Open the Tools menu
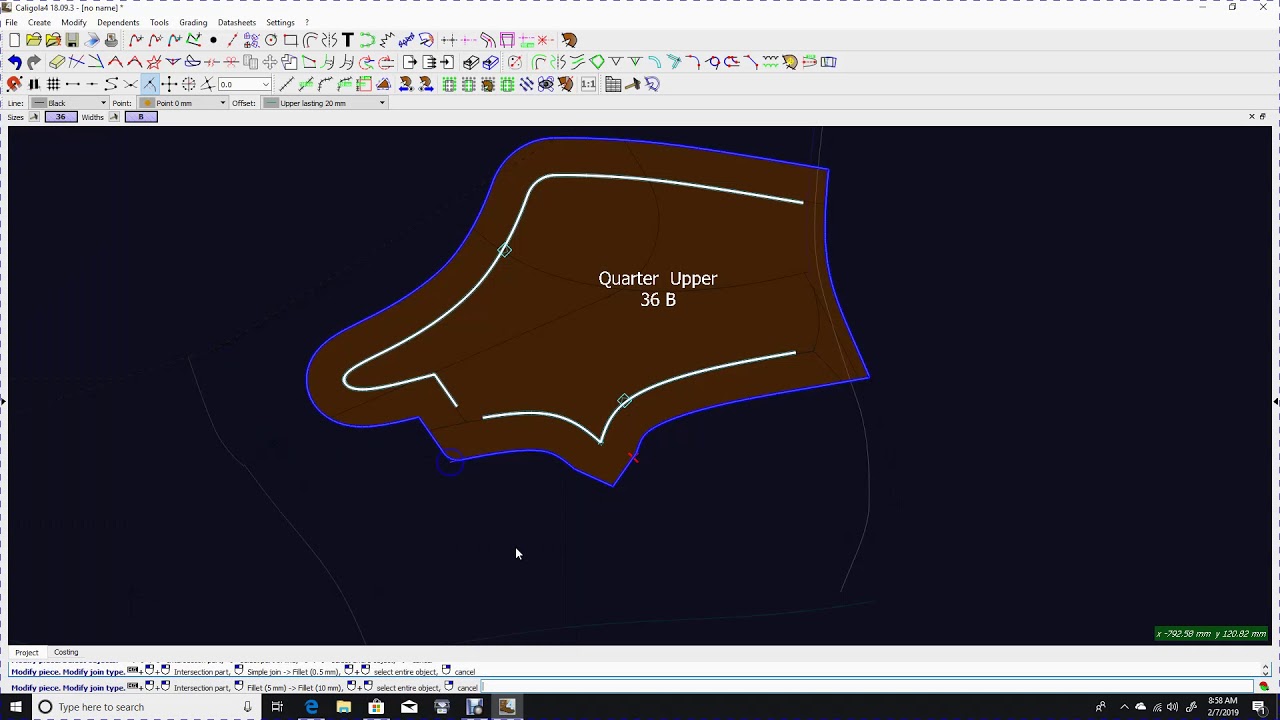The width and height of the screenshot is (1280, 720). click(159, 22)
